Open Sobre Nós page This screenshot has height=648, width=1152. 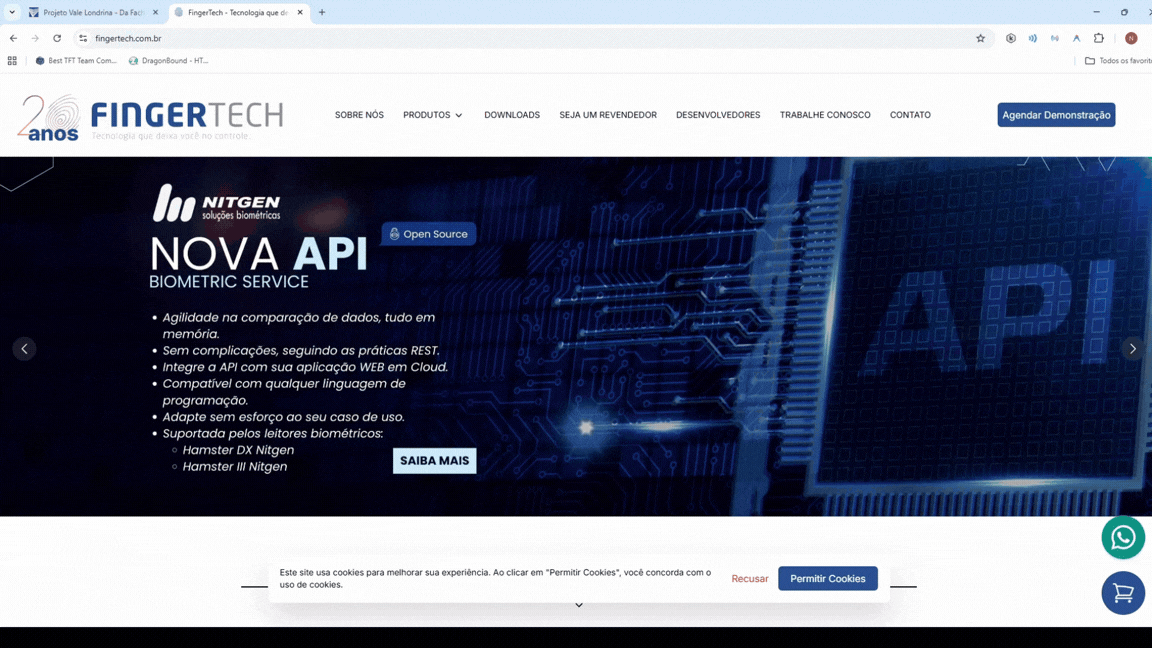pos(359,115)
